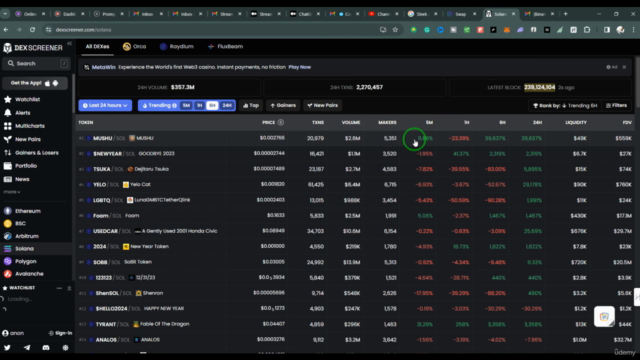
Task: Open Gainers & Losers in sidebar
Action: coord(31,153)
